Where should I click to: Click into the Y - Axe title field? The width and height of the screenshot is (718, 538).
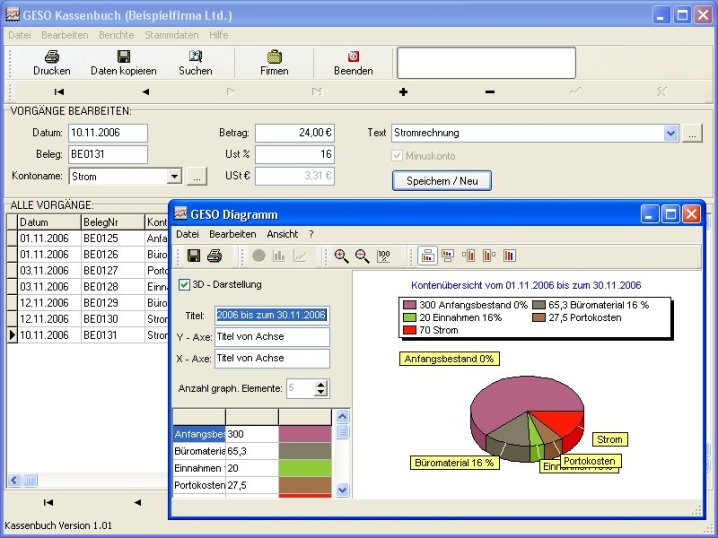tap(272, 337)
